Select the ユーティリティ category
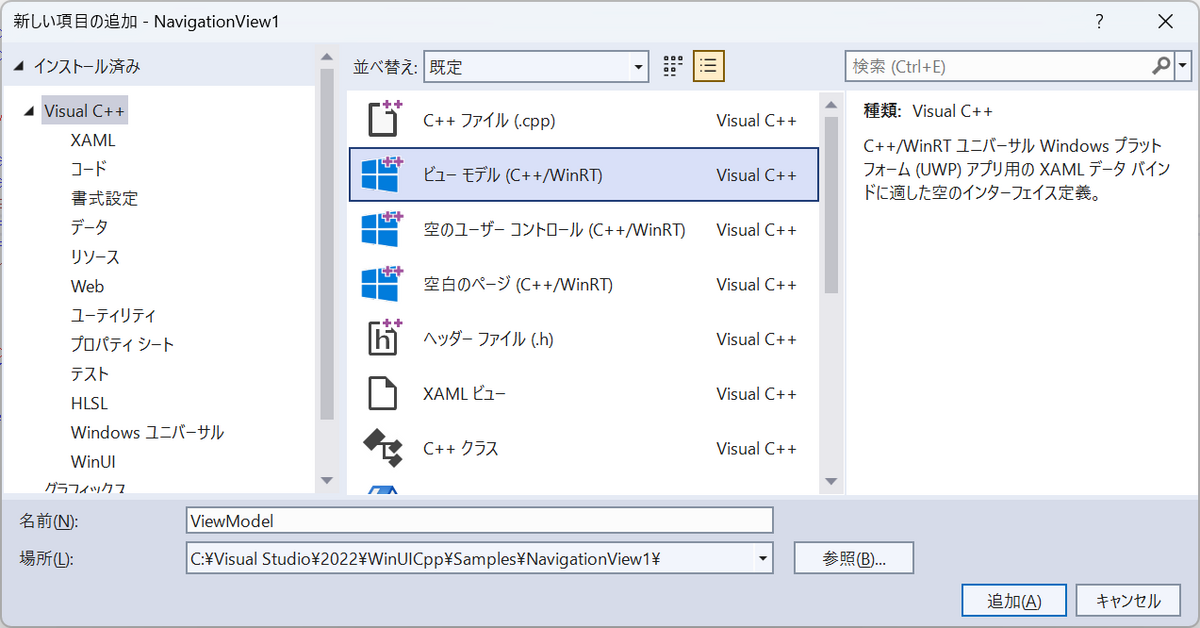 113,316
